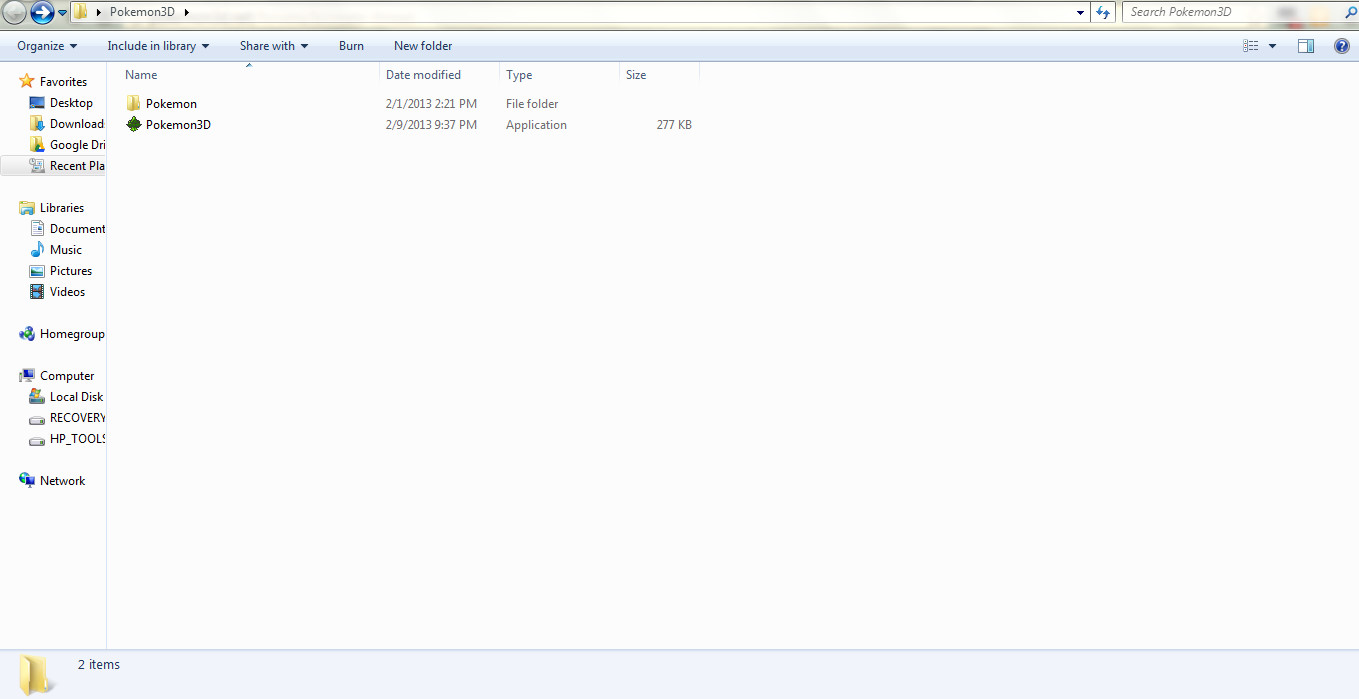Toggle the preview pane

pyautogui.click(x=1306, y=46)
